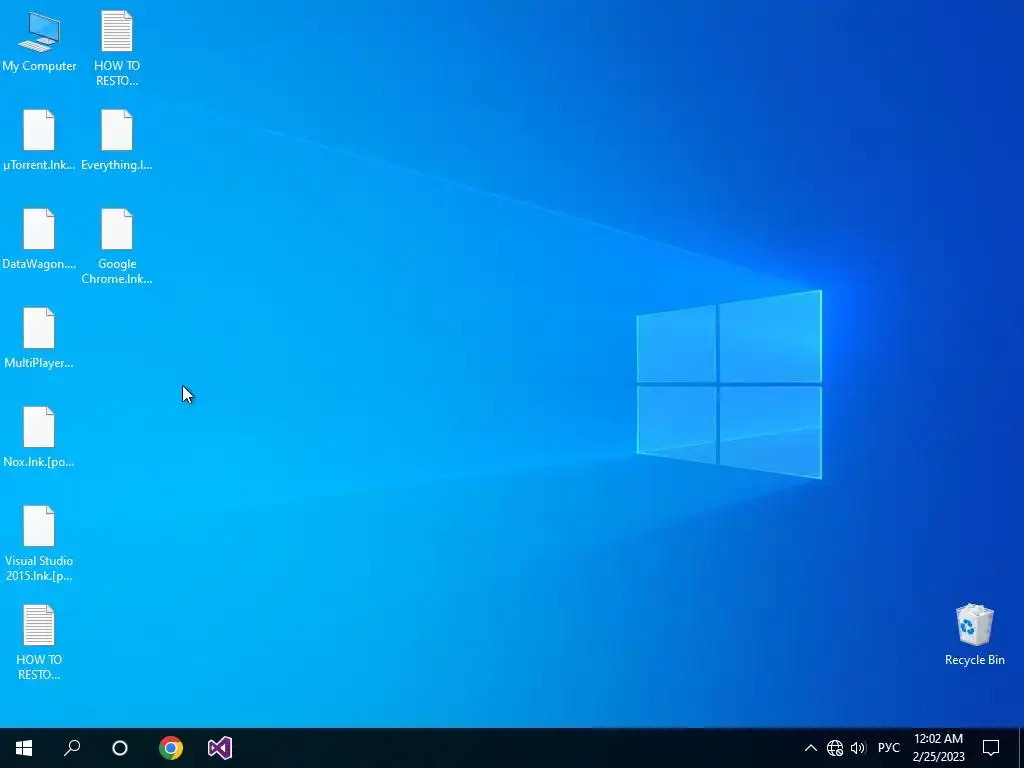Open network status tray icon
This screenshot has height=768, width=1024.
pyautogui.click(x=835, y=748)
